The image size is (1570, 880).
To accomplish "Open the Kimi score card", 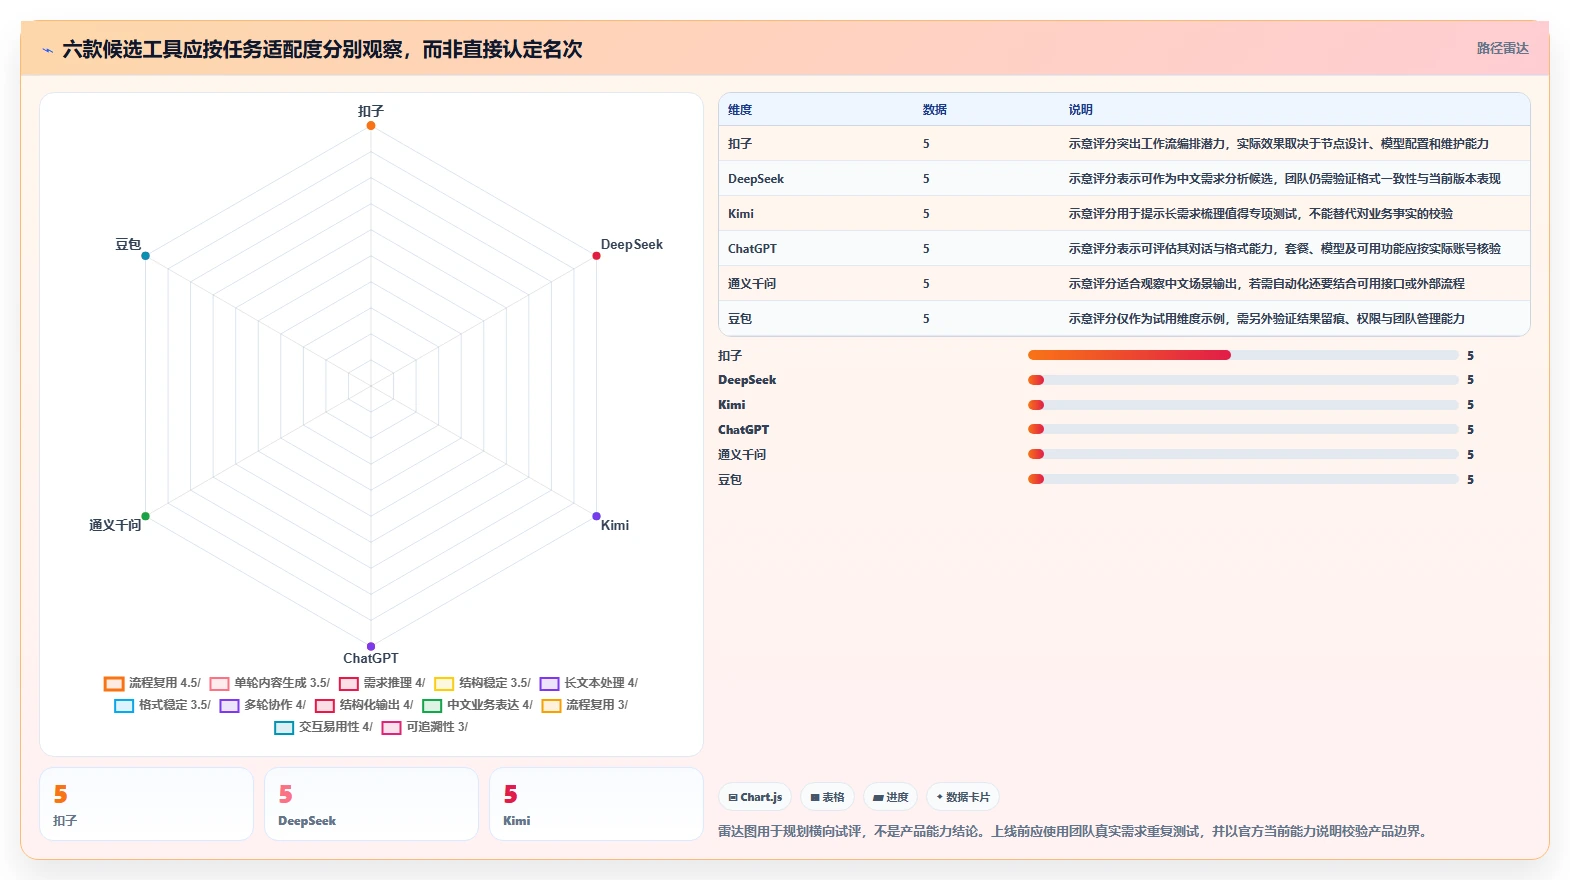I will 596,804.
